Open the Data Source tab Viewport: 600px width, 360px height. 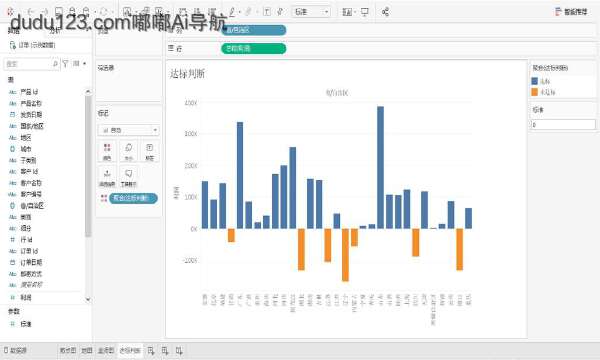click(x=16, y=350)
